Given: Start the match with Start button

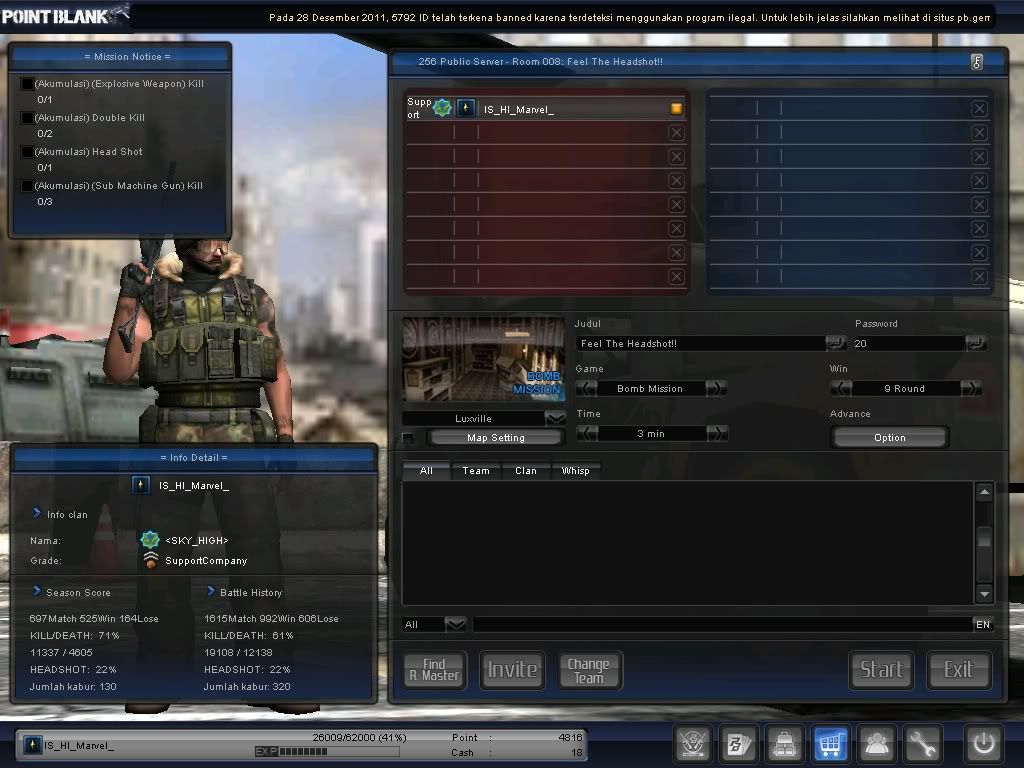Looking at the screenshot, I should 881,670.
